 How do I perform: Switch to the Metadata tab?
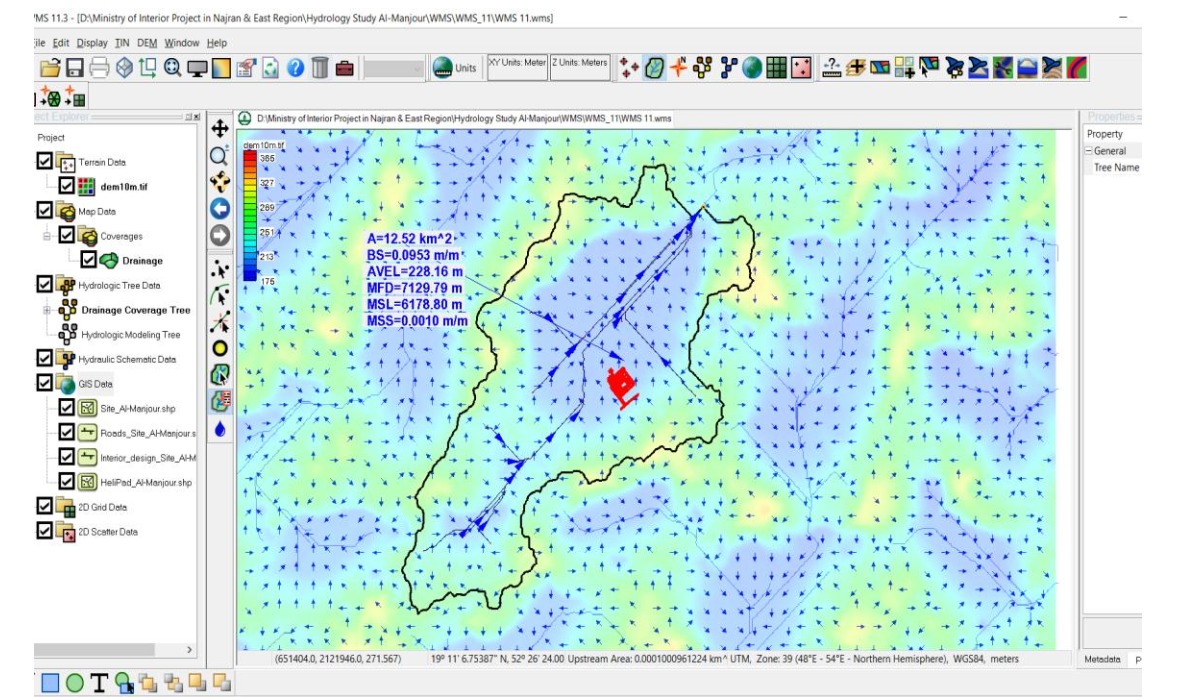1102,660
